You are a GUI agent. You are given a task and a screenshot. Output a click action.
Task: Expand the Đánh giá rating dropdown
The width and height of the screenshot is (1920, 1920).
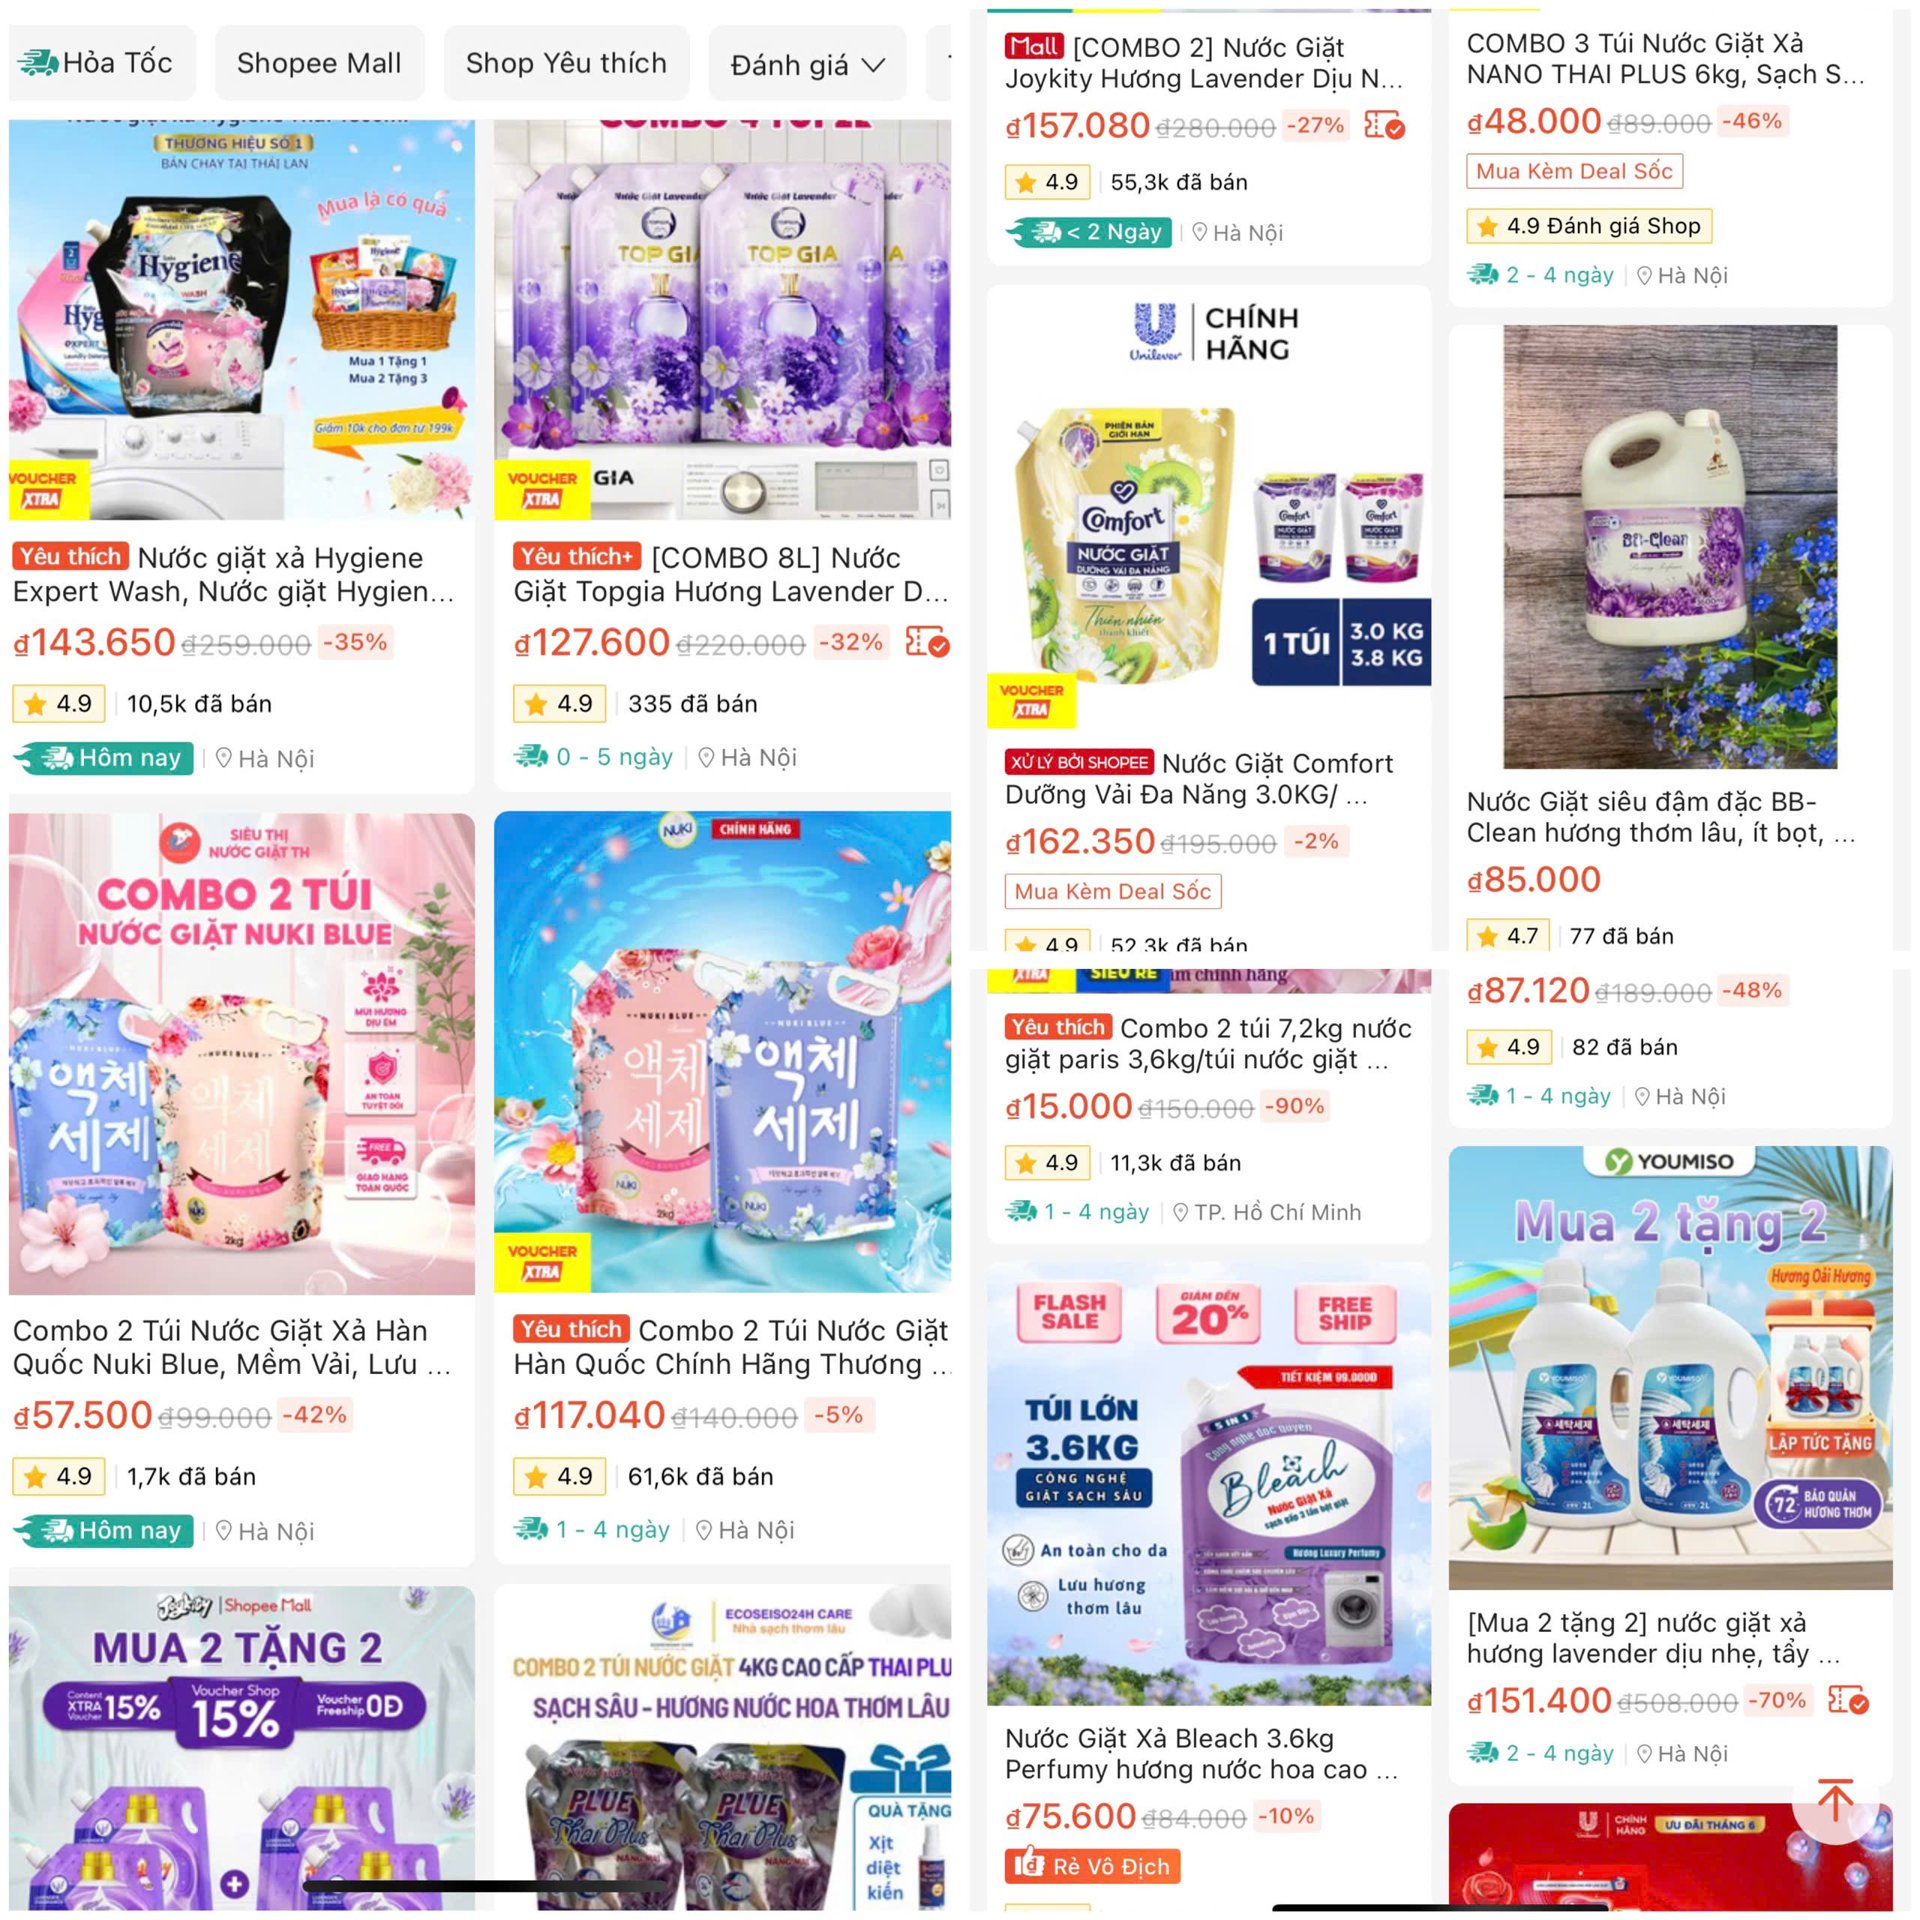tap(807, 65)
